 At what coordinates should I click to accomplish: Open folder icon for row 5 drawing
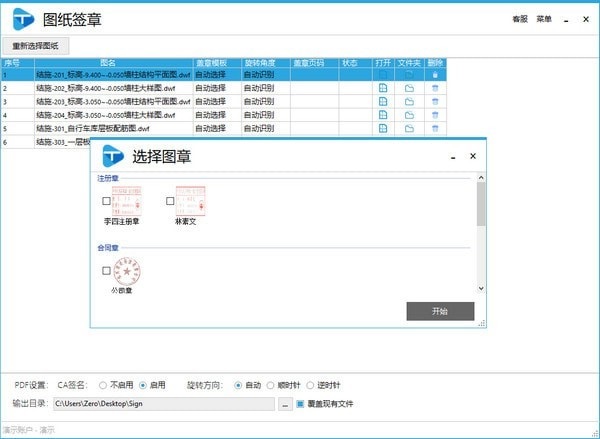click(409, 128)
